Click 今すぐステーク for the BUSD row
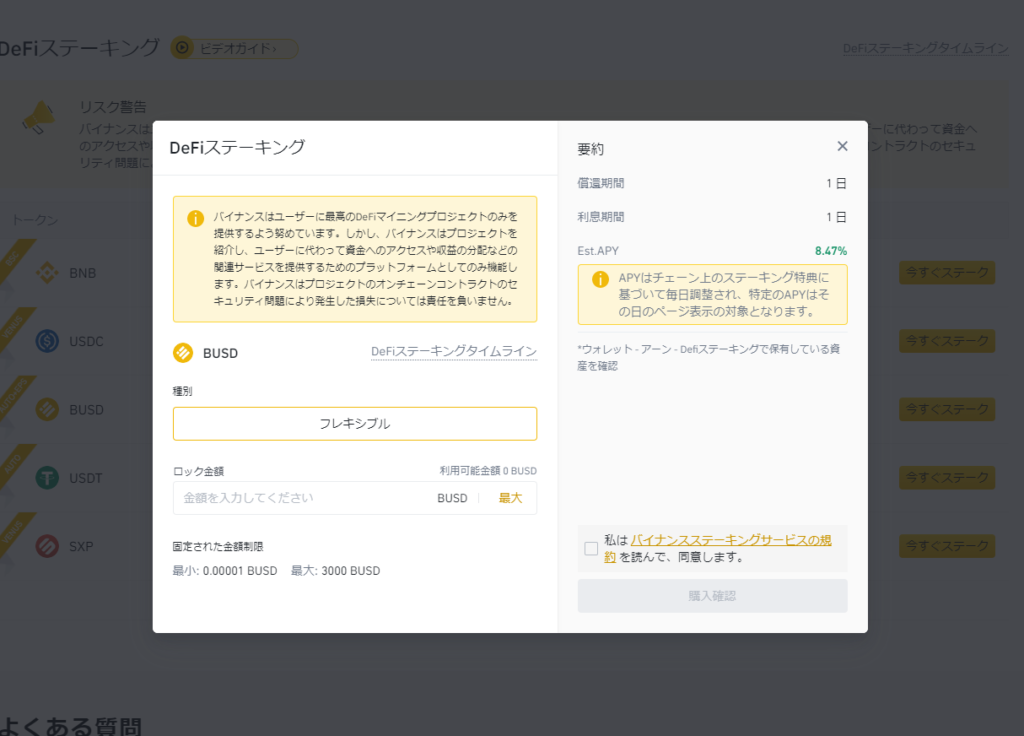Image resolution: width=1024 pixels, height=736 pixels. (x=947, y=409)
